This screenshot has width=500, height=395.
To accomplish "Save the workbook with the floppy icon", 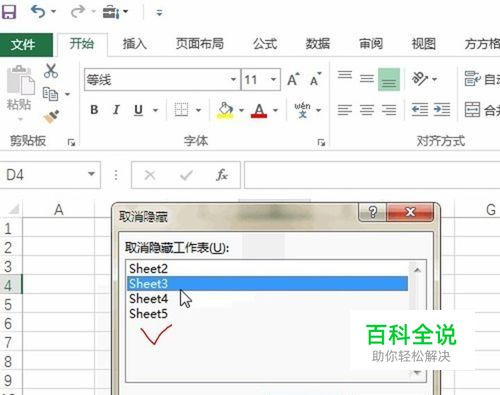I will tap(9, 12).
